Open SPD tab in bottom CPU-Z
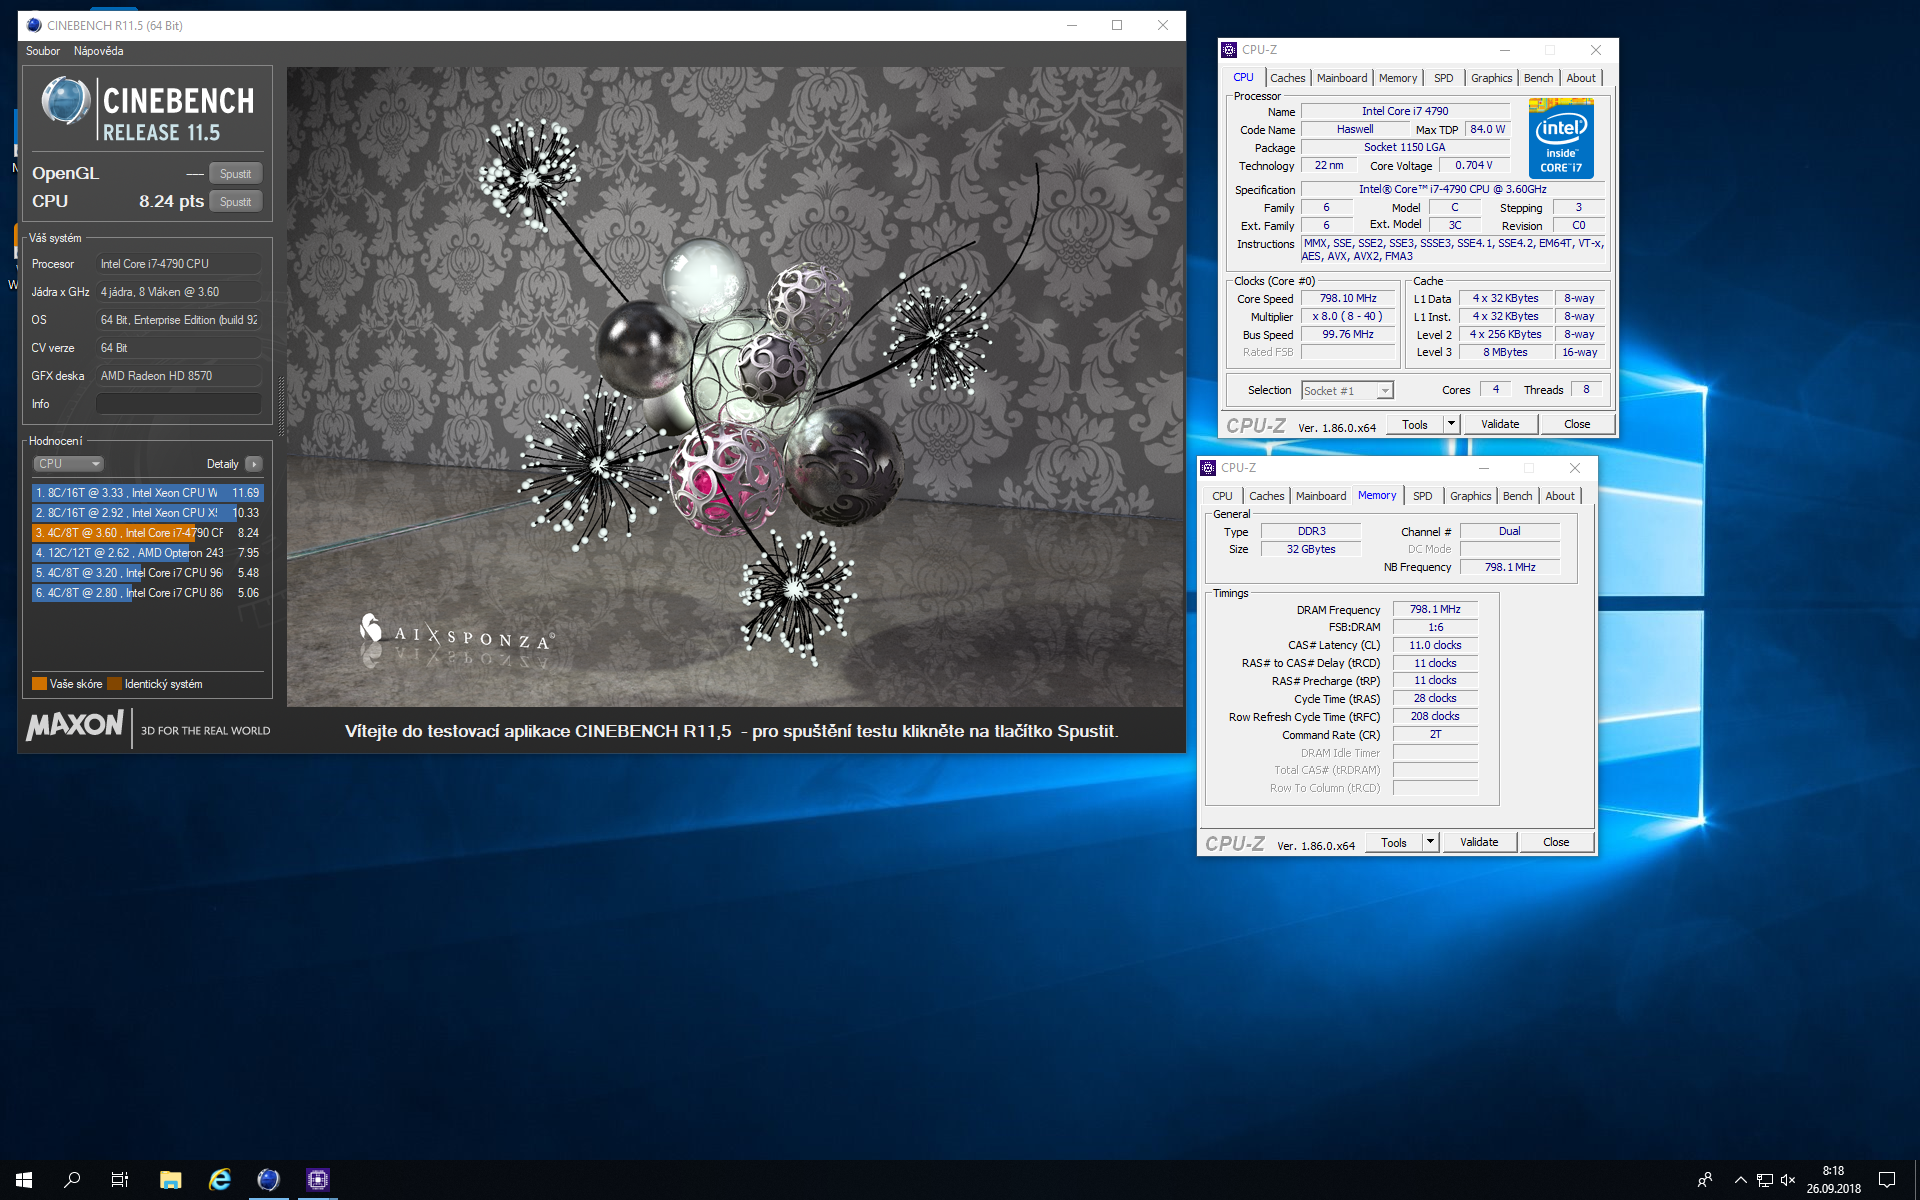This screenshot has width=1920, height=1200. 1422,496
